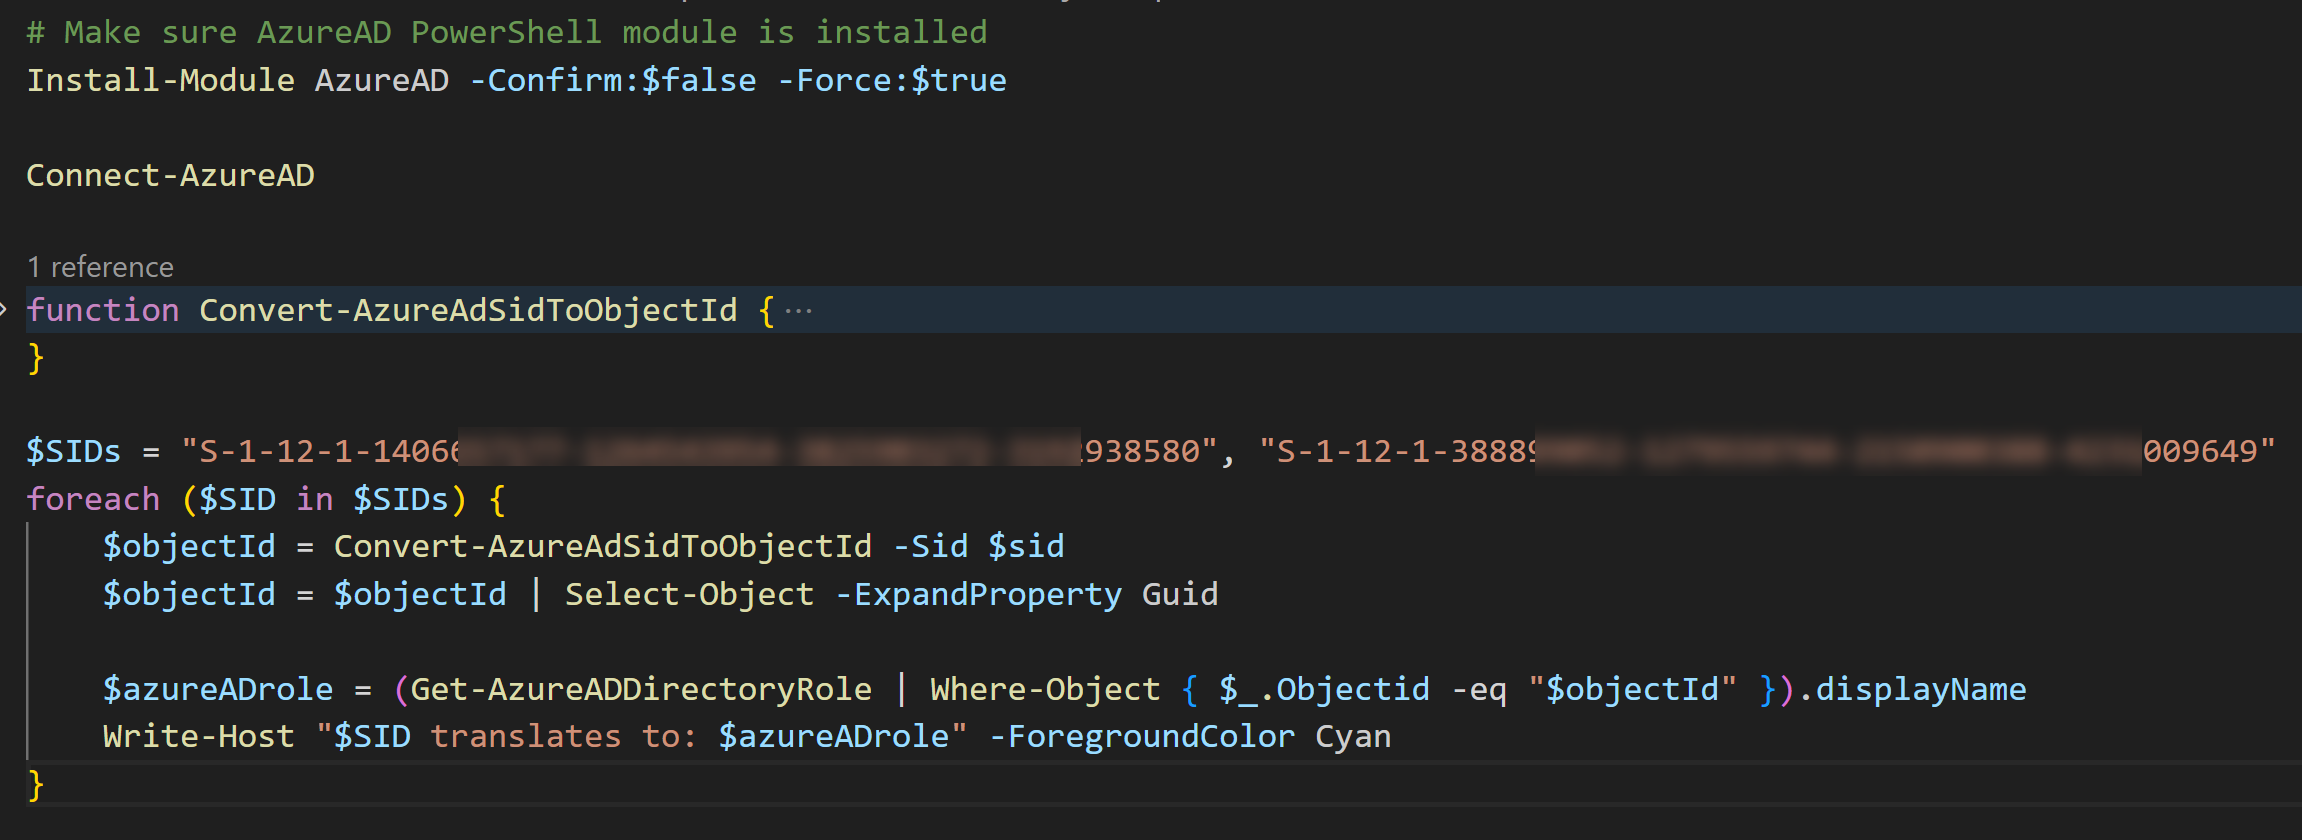Expand the folded Convert-AzureAdSidToObjectId function chevron
This screenshot has width=2302, height=840.
(x=5, y=310)
